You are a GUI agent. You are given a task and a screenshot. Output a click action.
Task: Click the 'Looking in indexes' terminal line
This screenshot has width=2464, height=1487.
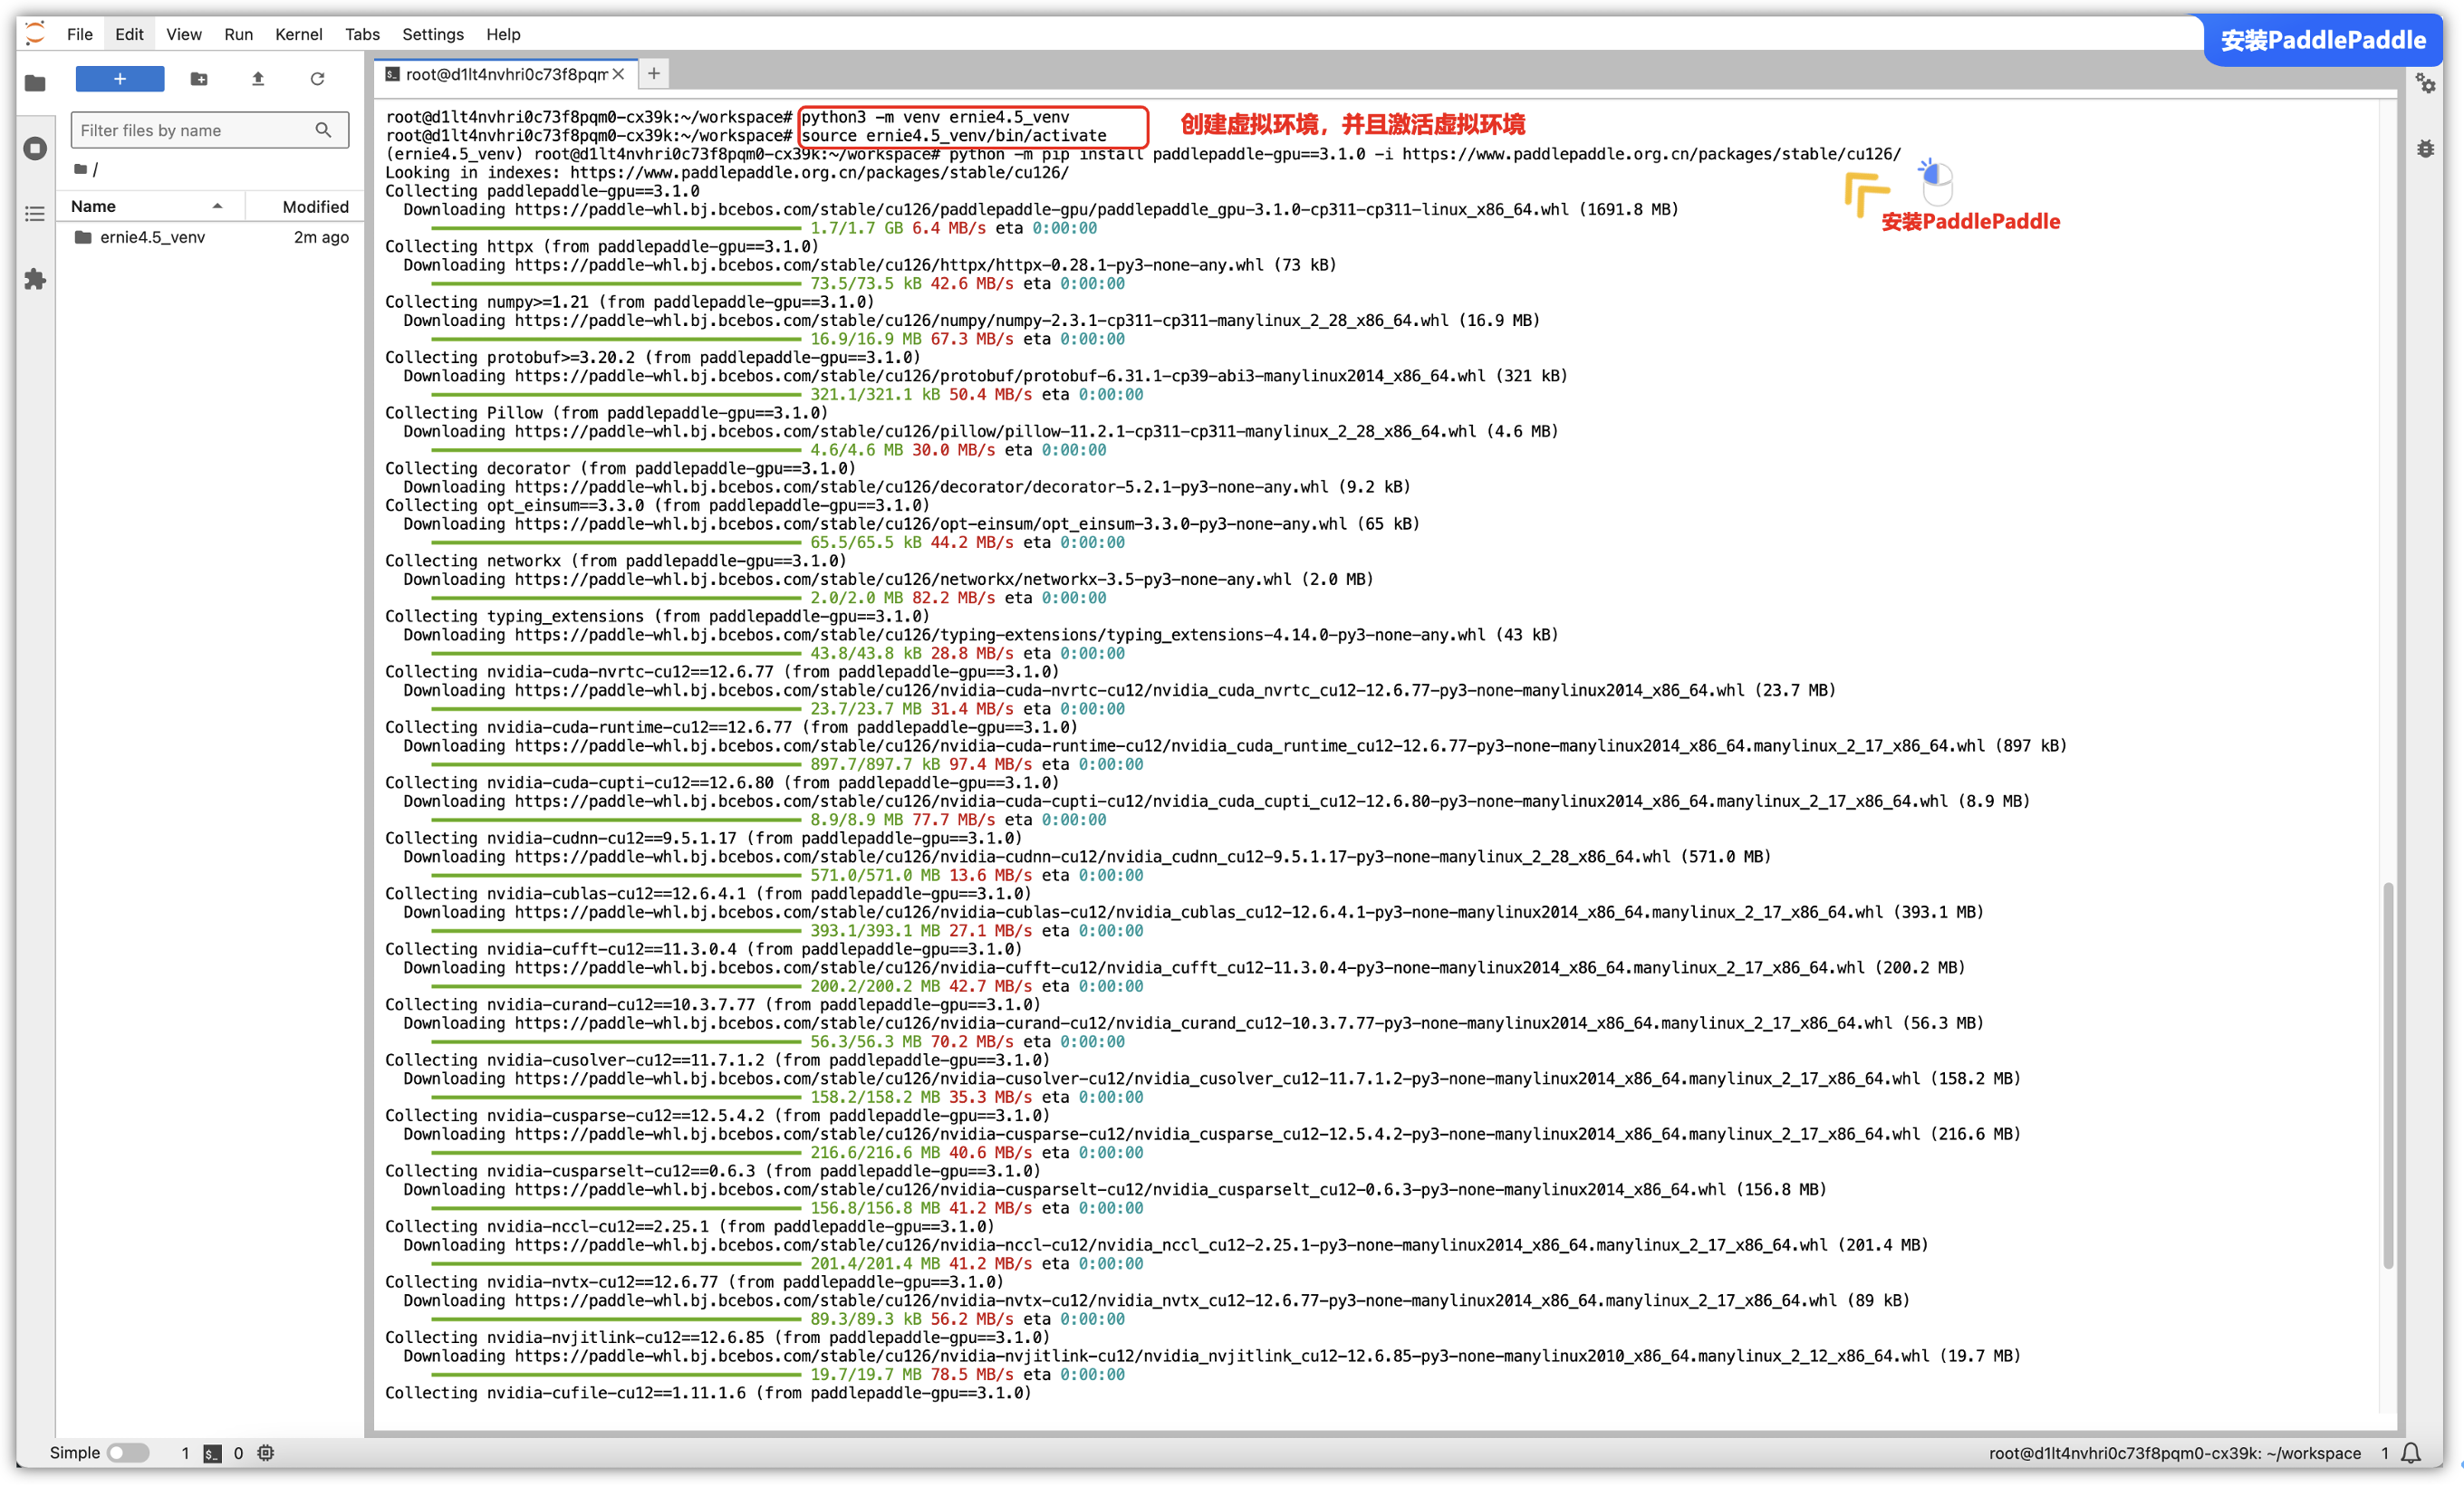727,172
